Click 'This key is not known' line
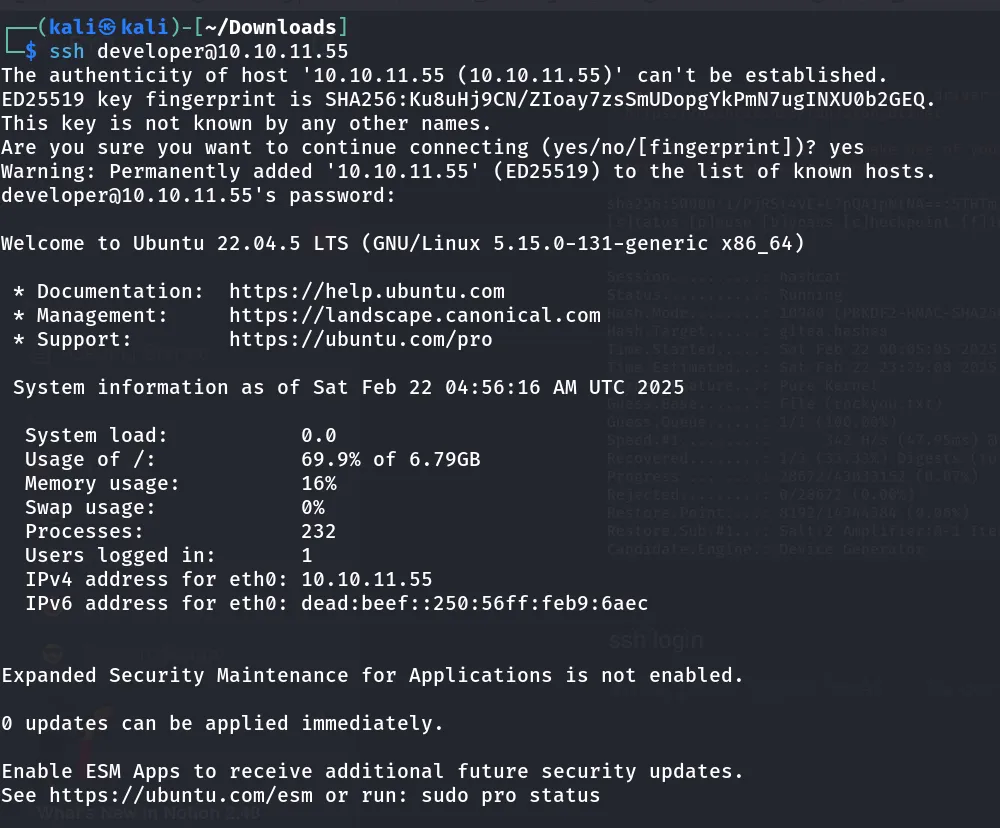Viewport: 1000px width, 828px height. point(246,123)
